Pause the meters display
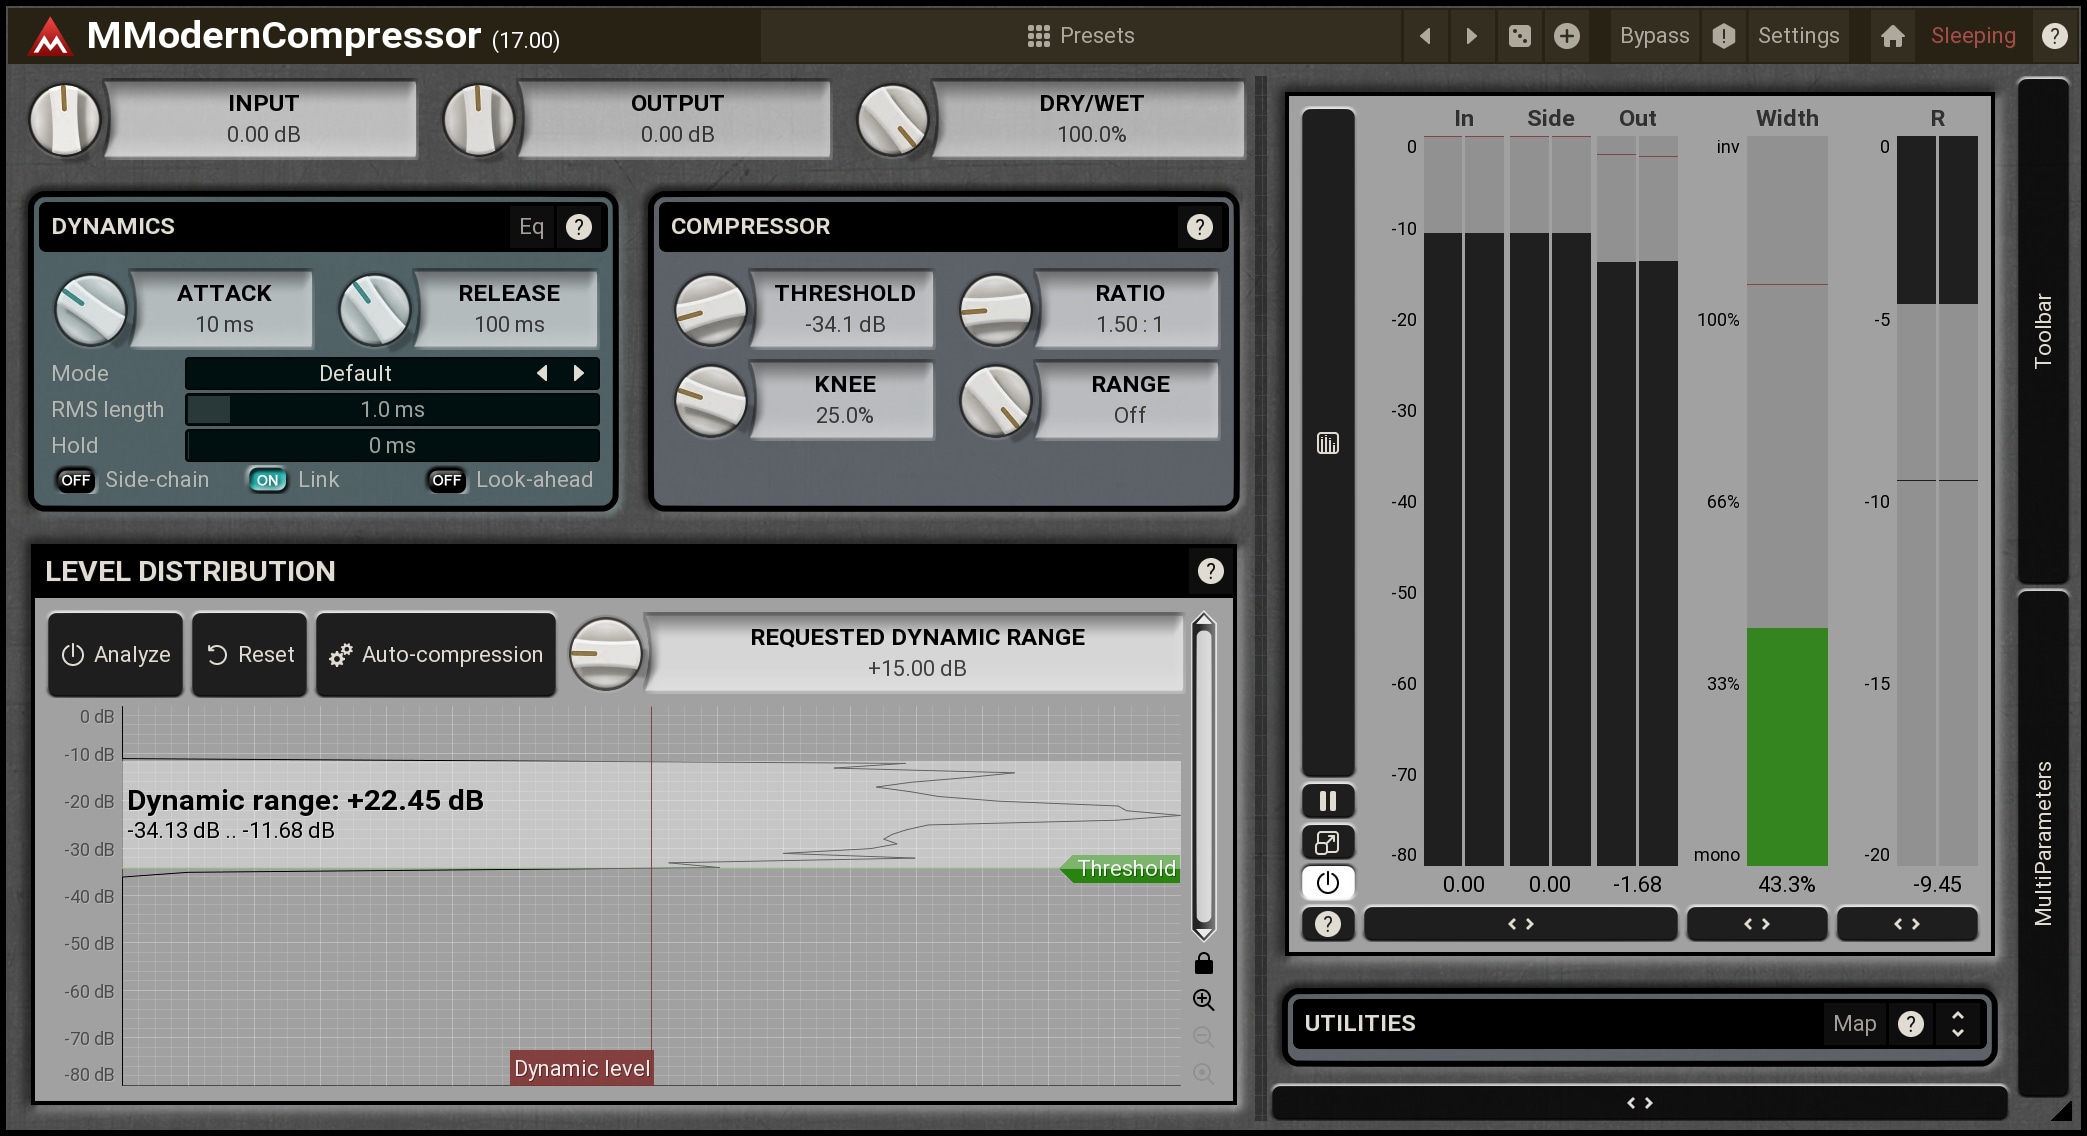Screen dimensions: 2087x1136 point(1327,801)
